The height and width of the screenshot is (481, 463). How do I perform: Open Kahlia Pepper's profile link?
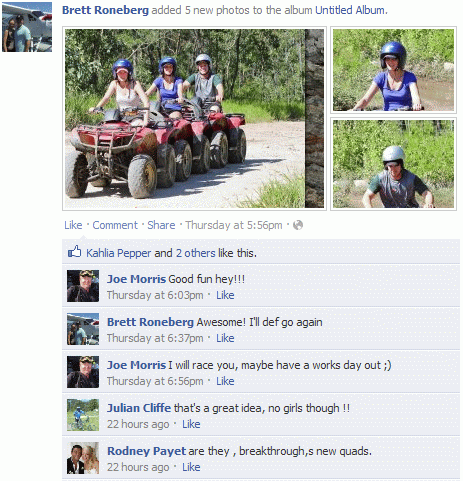tap(119, 253)
